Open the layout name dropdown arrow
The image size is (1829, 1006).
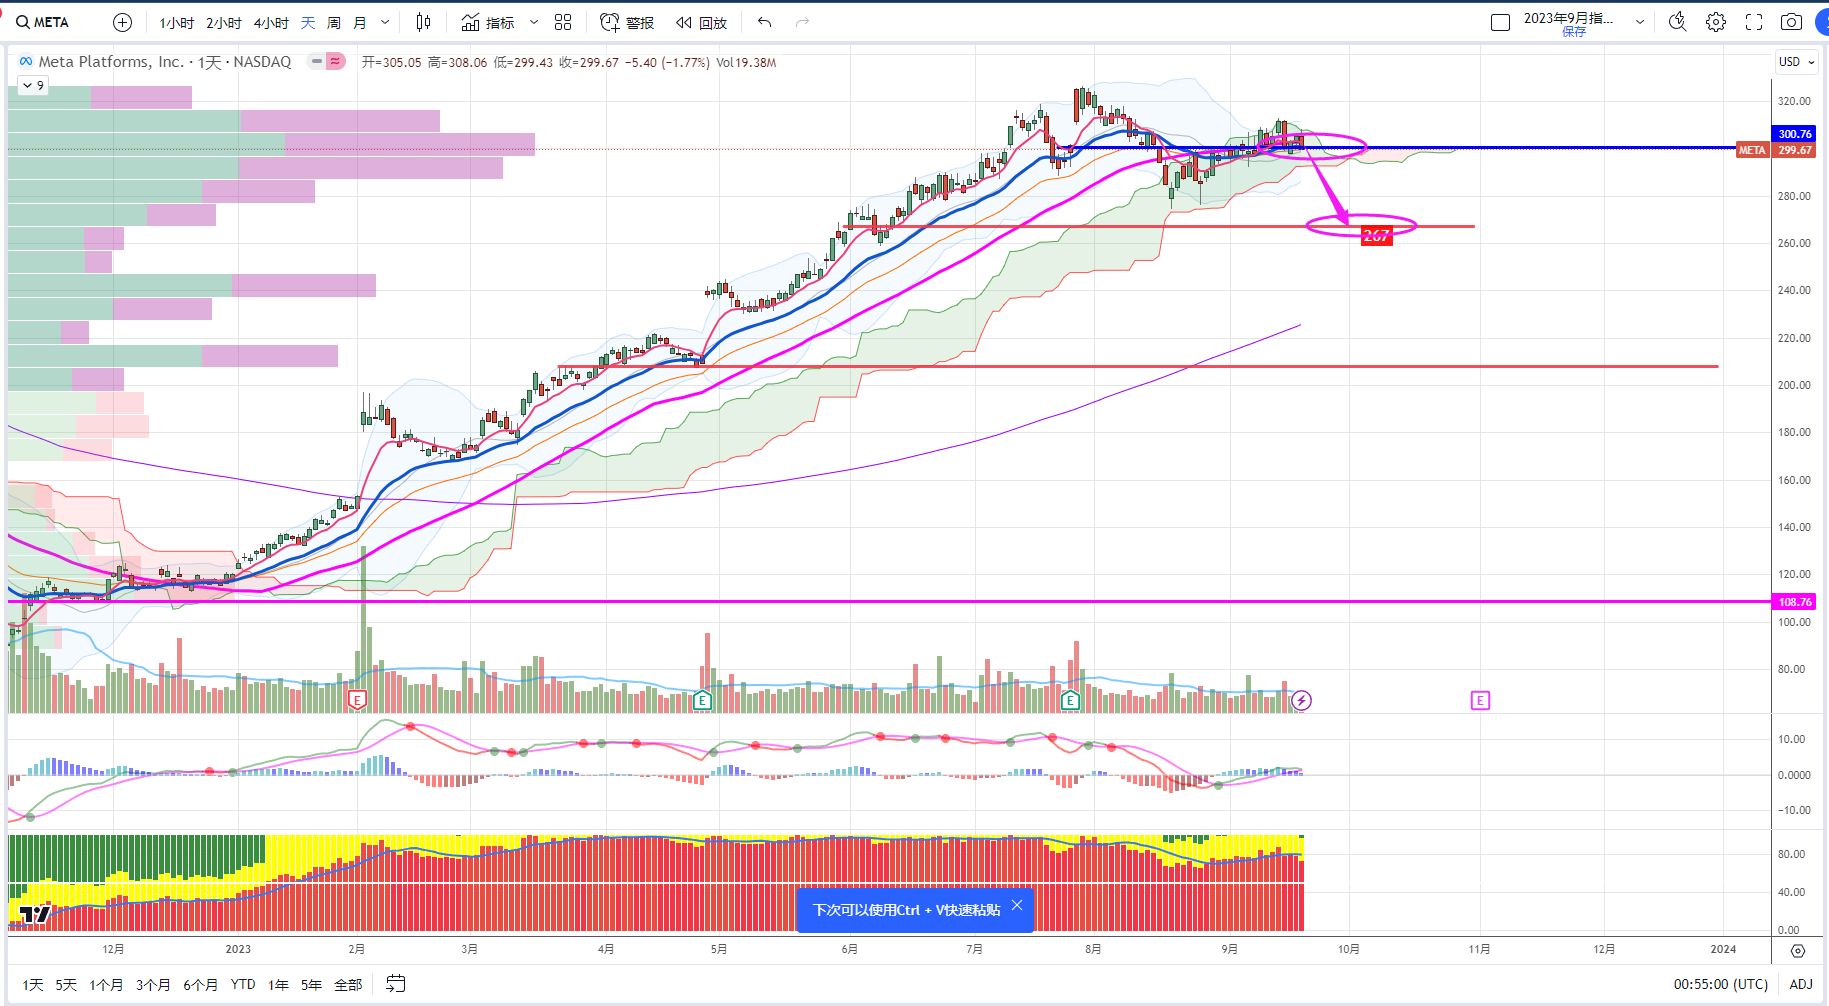[x=1640, y=22]
